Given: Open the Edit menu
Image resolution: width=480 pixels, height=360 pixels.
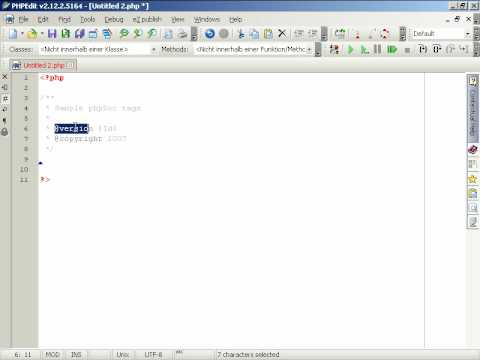Looking at the screenshot, I should 43,20.
